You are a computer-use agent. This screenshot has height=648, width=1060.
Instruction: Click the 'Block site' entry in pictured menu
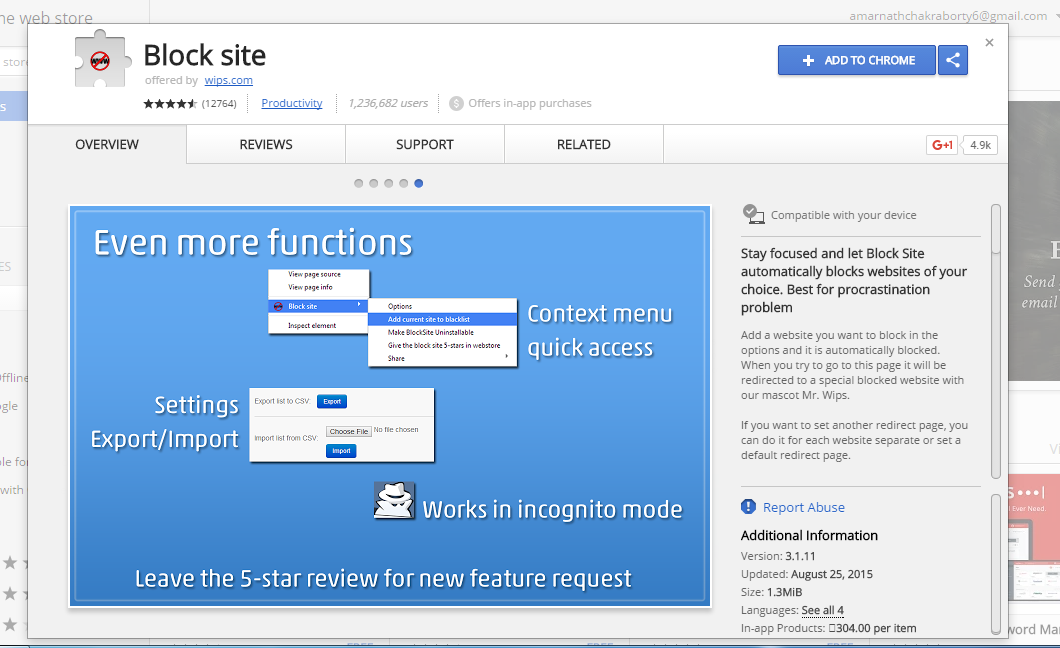pos(318,306)
